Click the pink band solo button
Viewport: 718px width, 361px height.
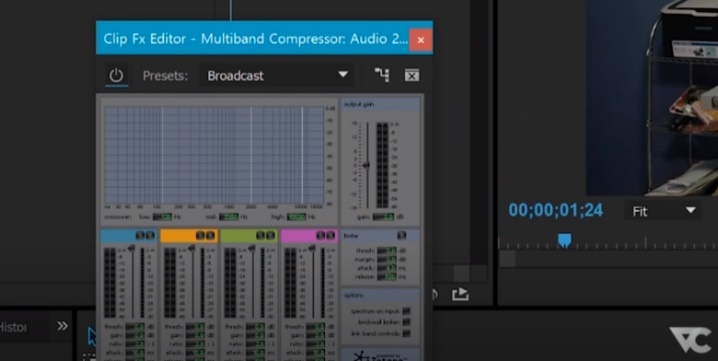tap(321, 235)
